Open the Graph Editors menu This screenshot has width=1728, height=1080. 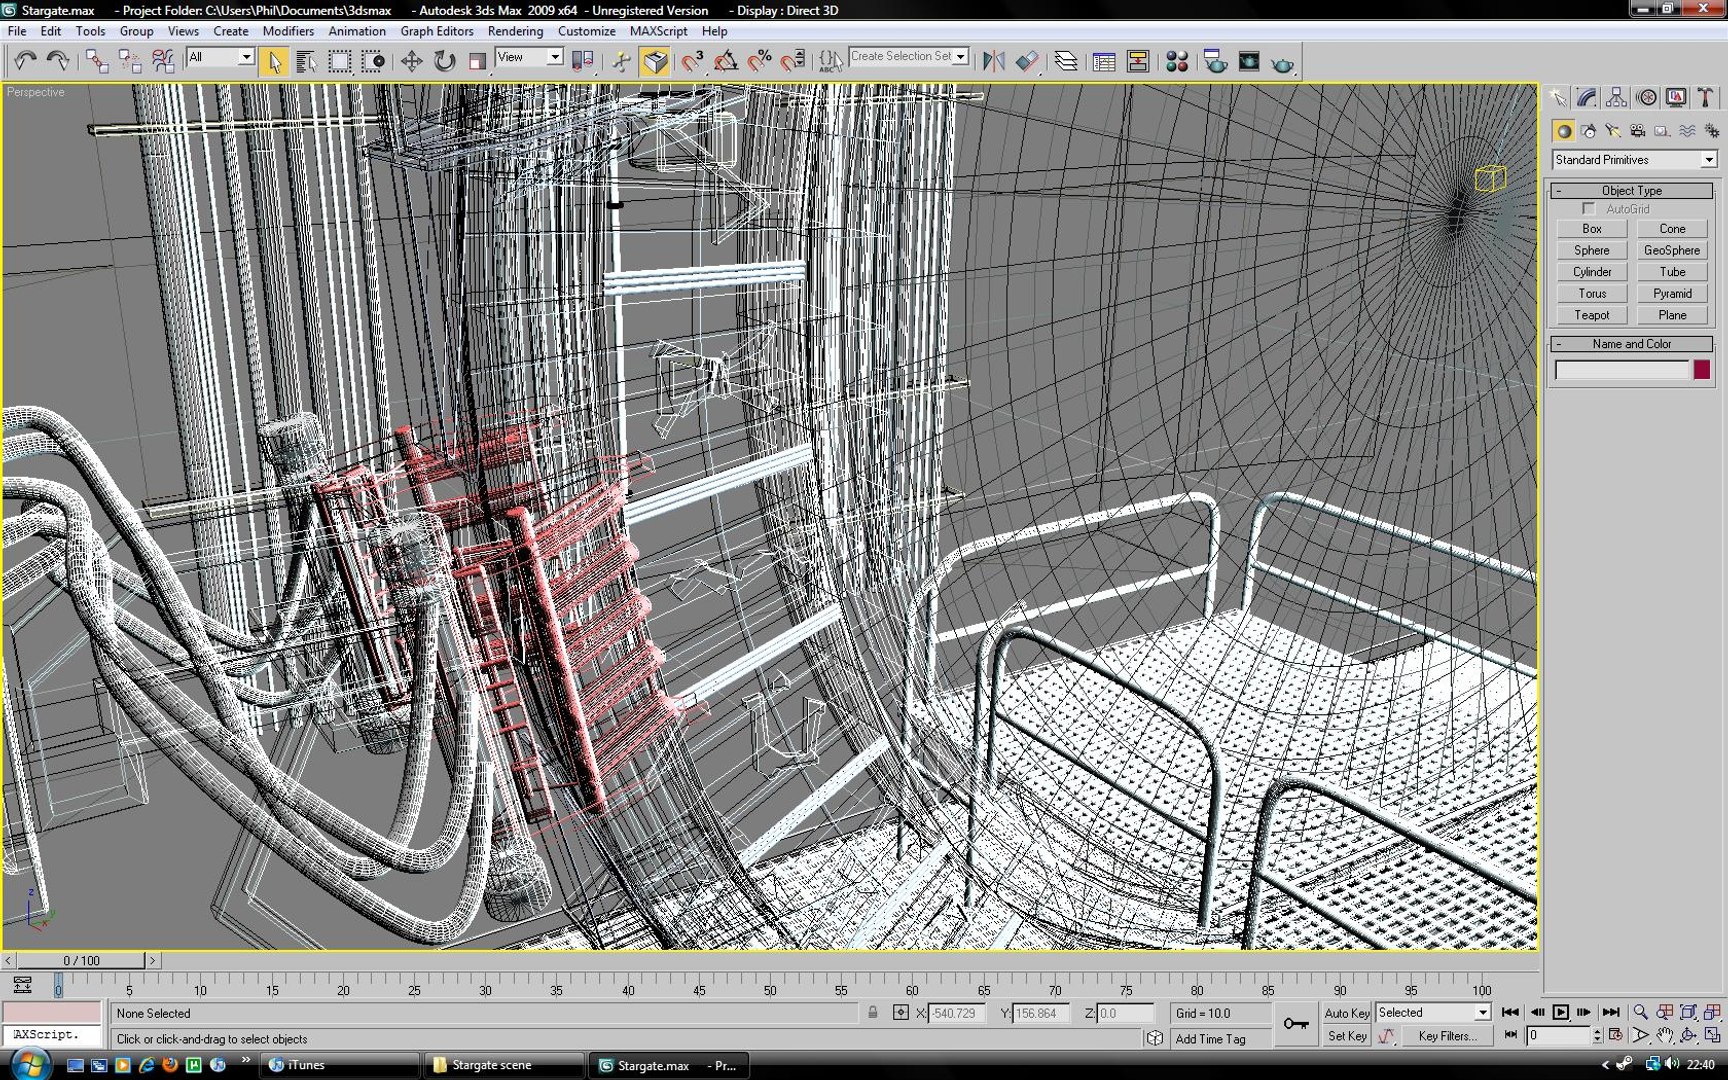(437, 31)
